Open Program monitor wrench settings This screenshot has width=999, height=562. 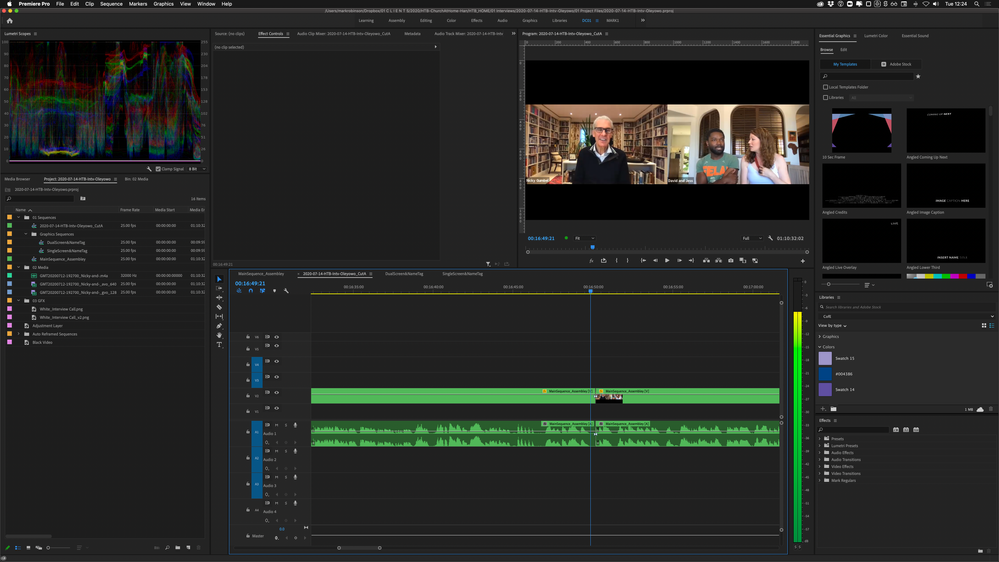coord(770,238)
